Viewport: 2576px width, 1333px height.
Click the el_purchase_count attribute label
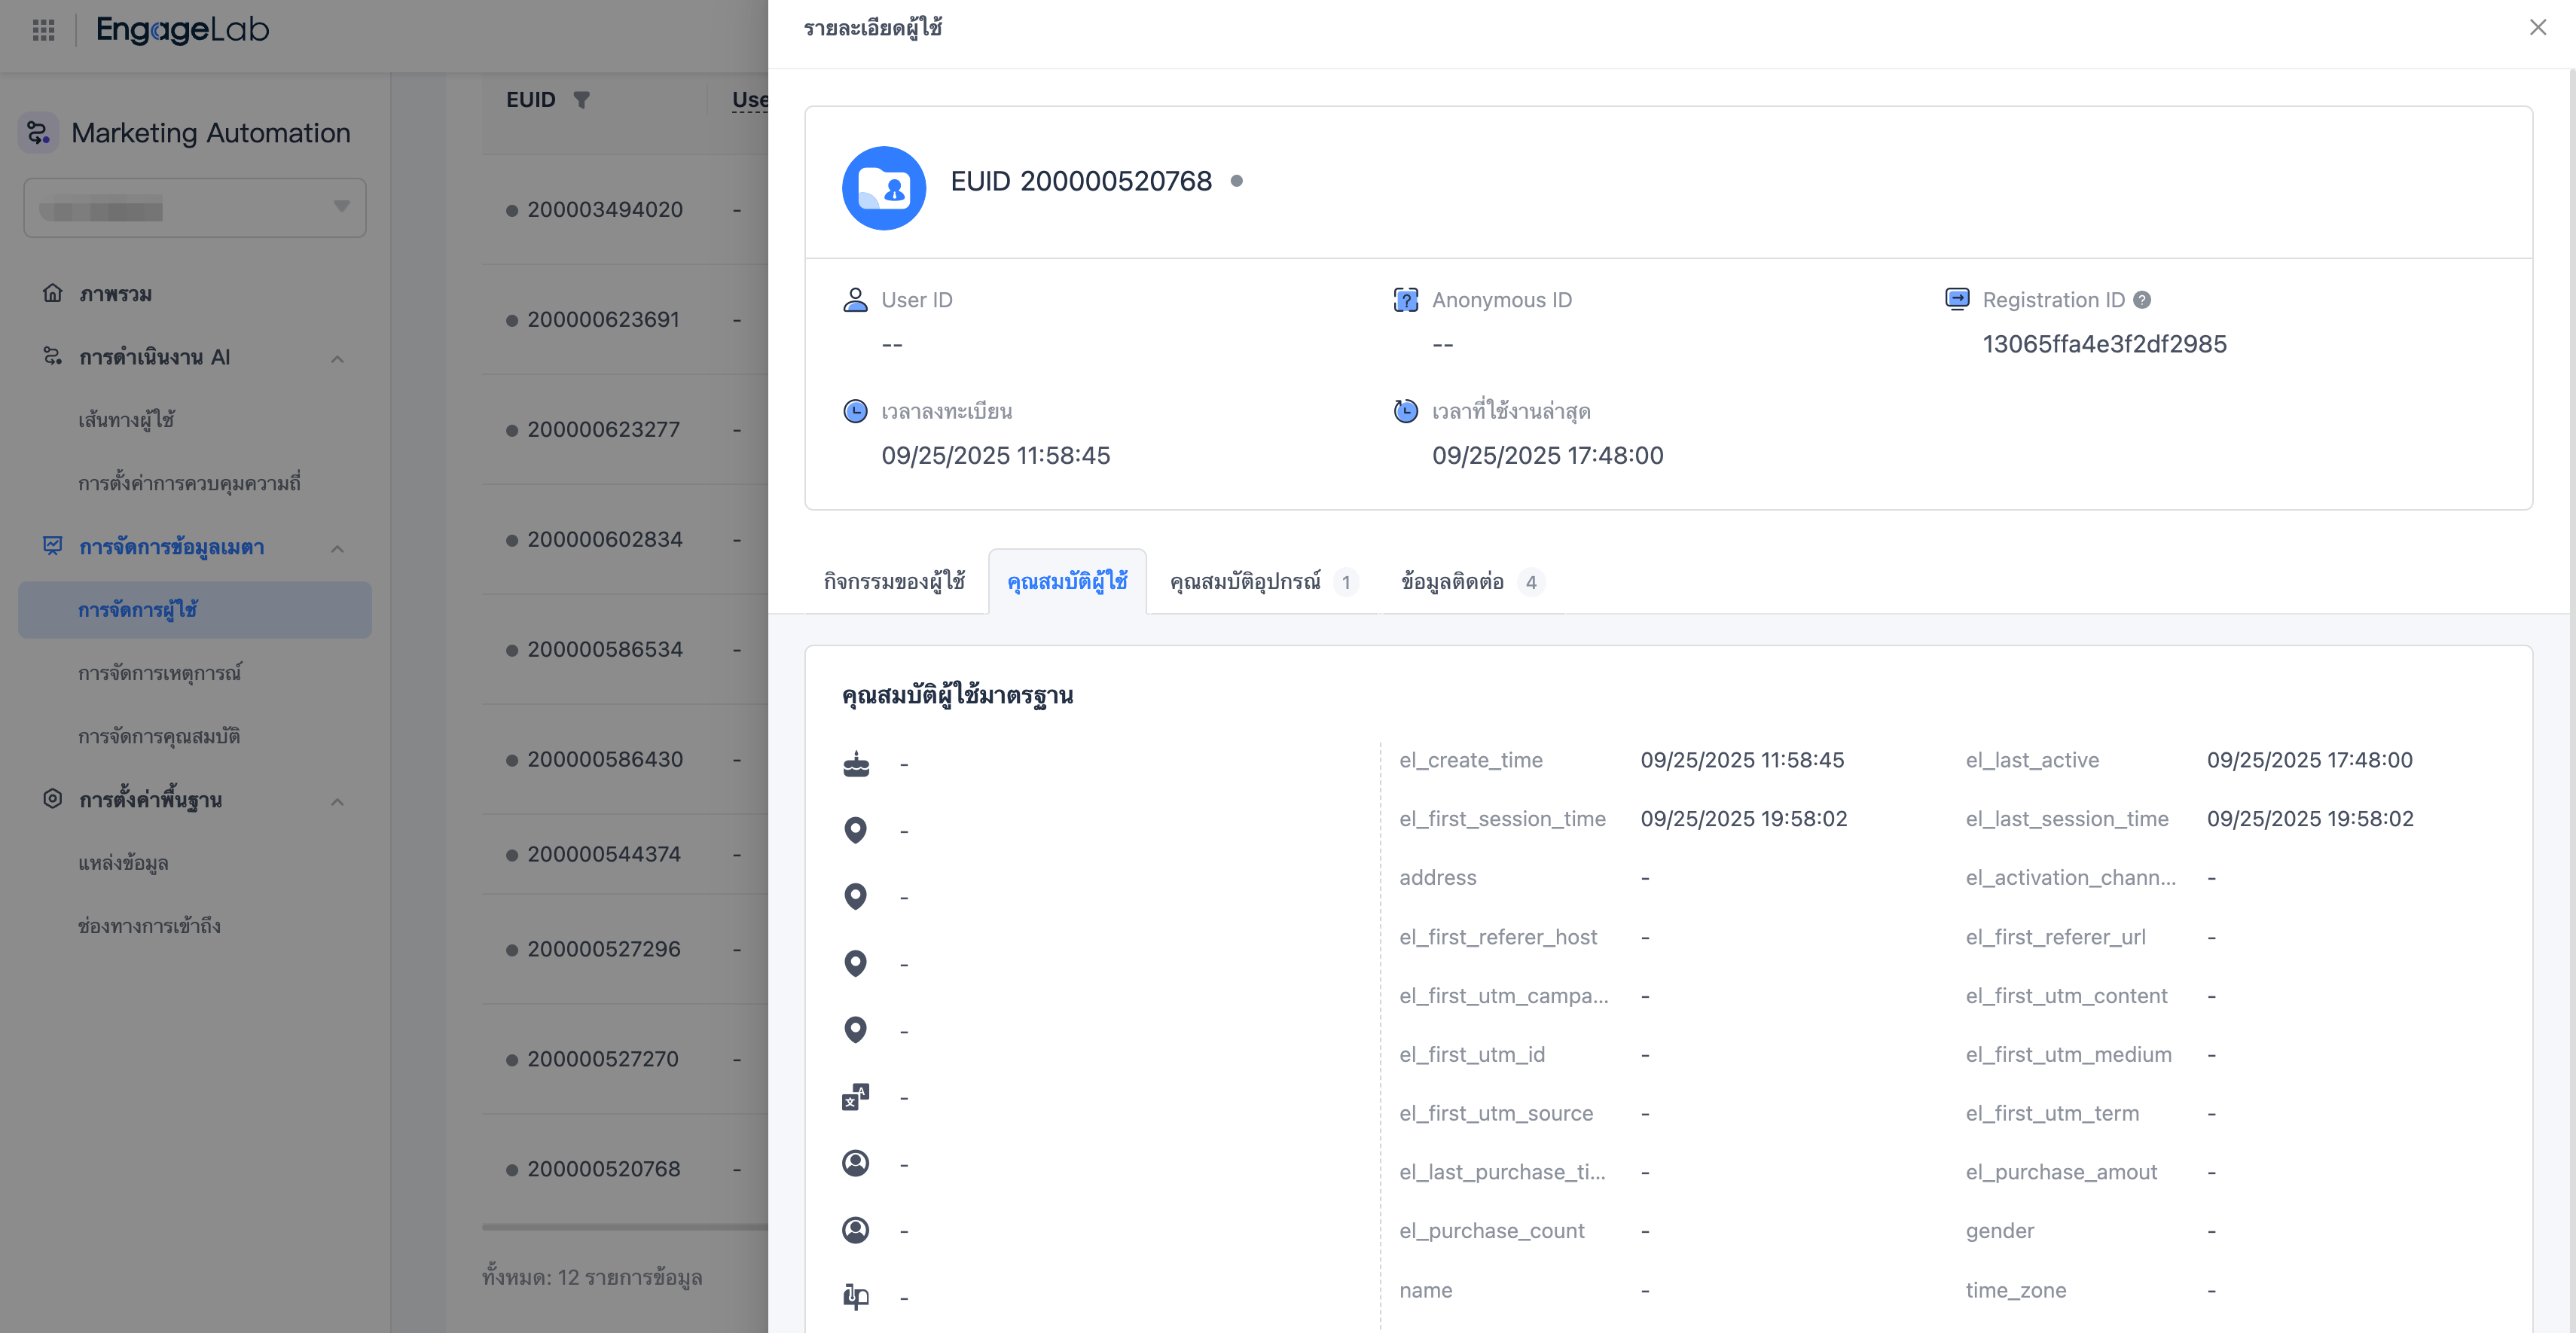click(x=1492, y=1231)
